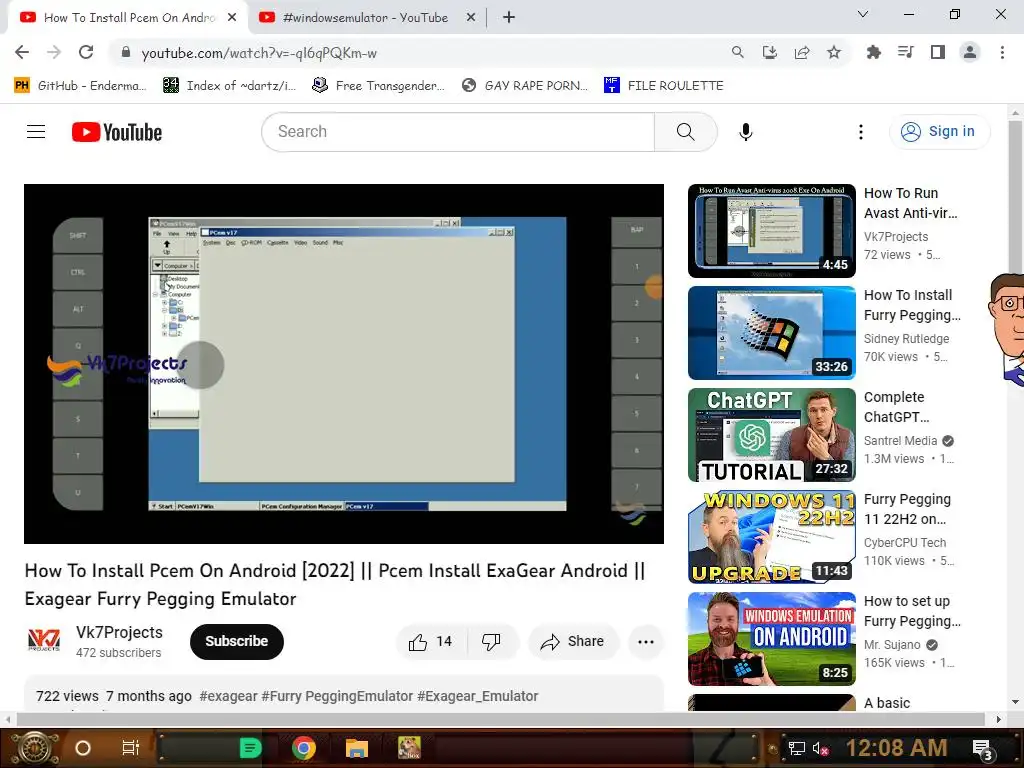Click the Share button under video
The height and width of the screenshot is (768, 1024).
click(x=573, y=641)
